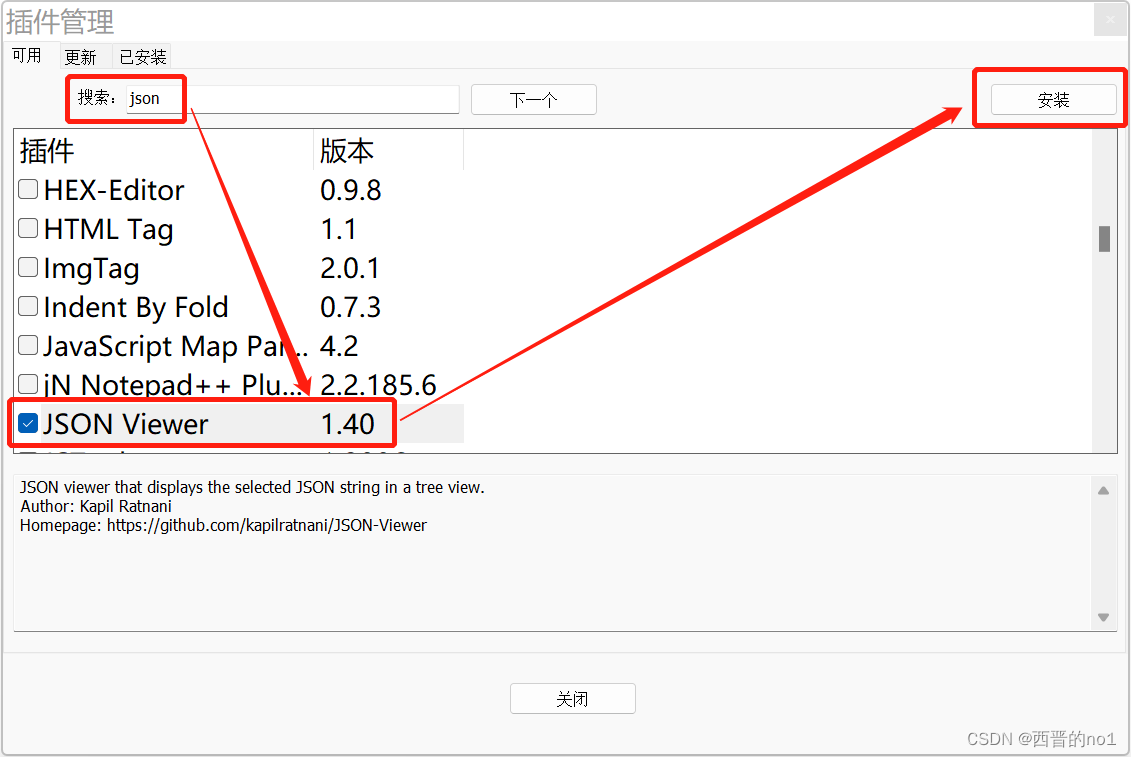Click version 1.40 cell
Screen dimensions: 1131x757
point(348,424)
